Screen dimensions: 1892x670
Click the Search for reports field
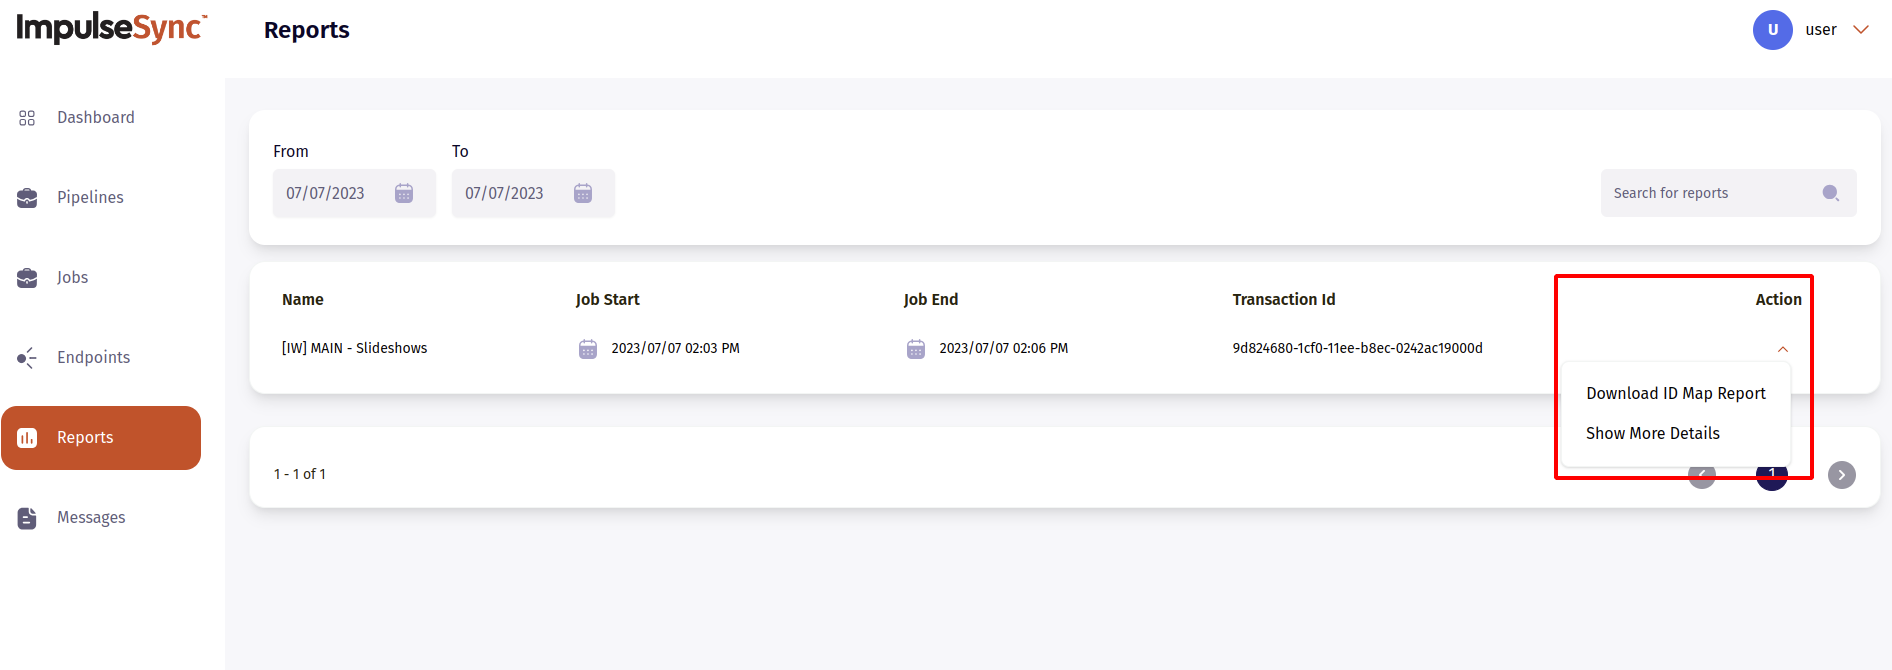pyautogui.click(x=1710, y=193)
